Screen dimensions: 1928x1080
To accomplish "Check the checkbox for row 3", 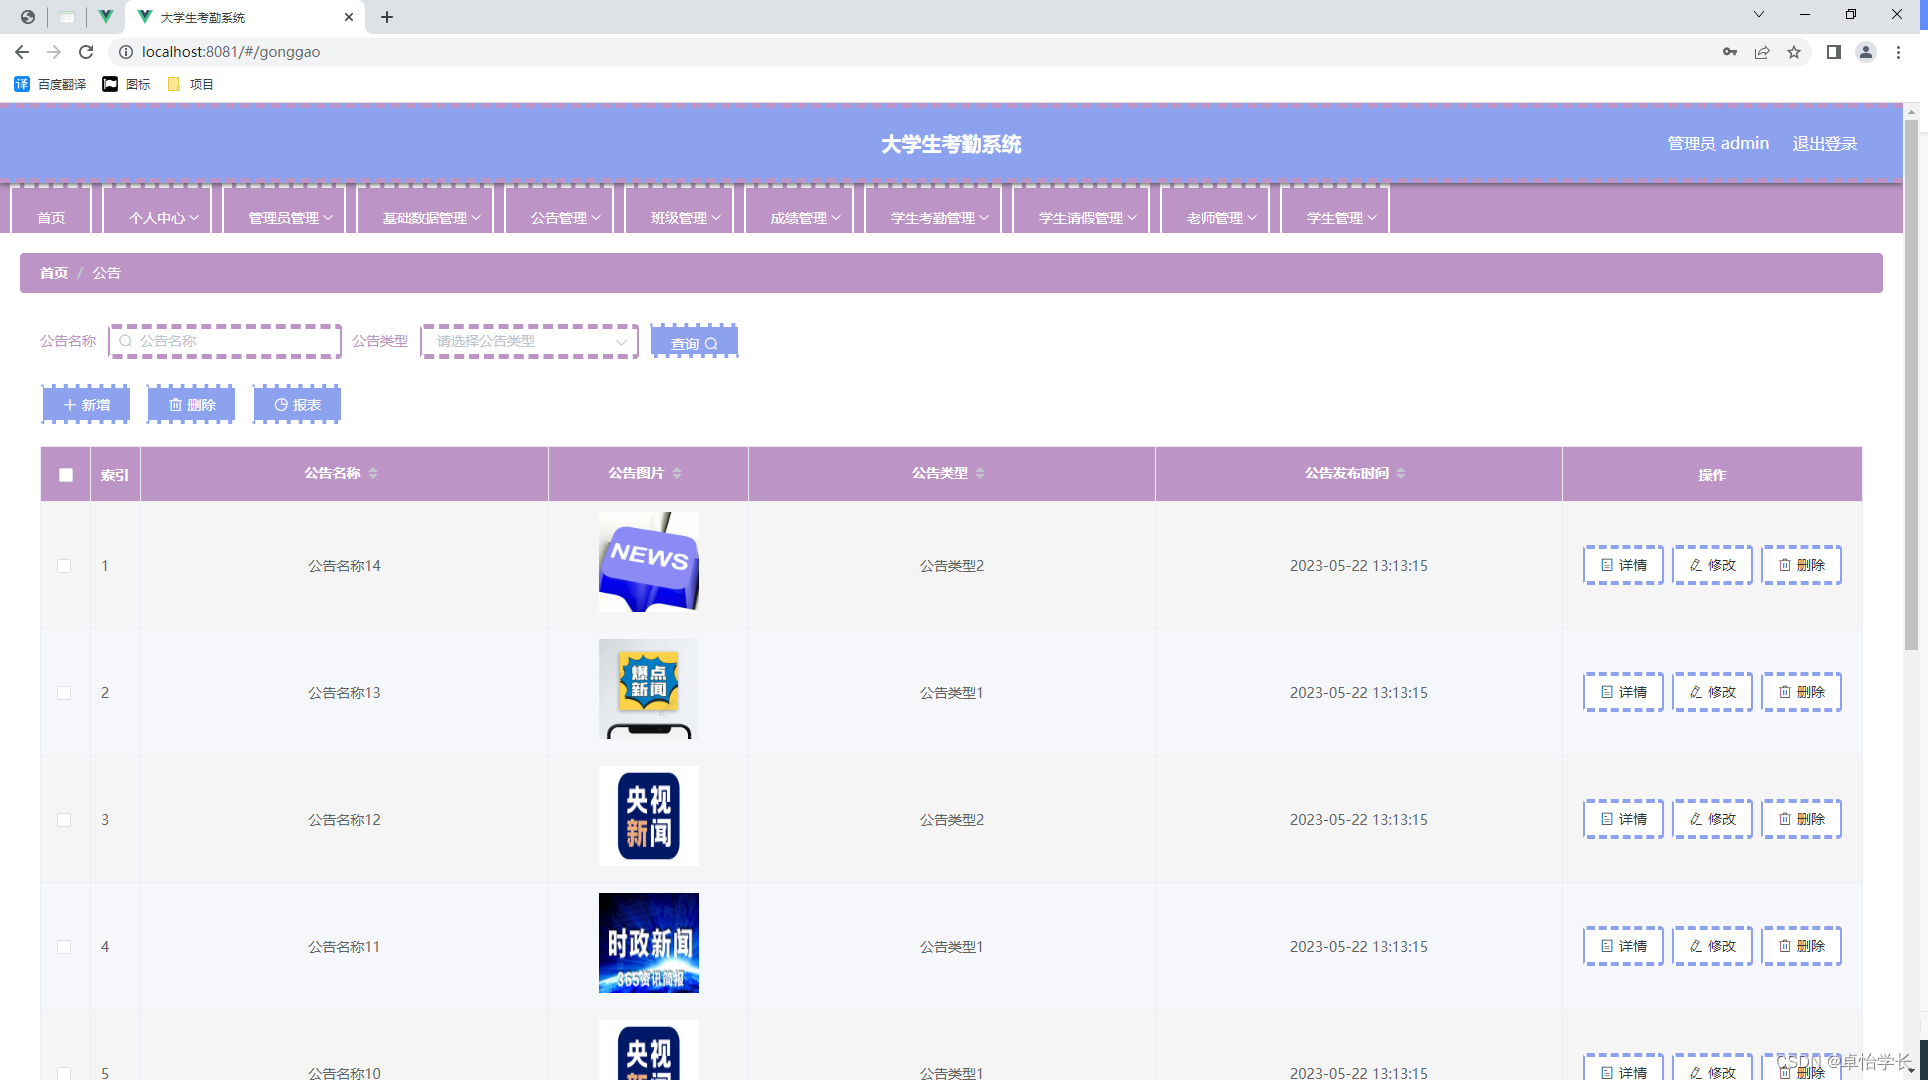I will pyautogui.click(x=64, y=820).
